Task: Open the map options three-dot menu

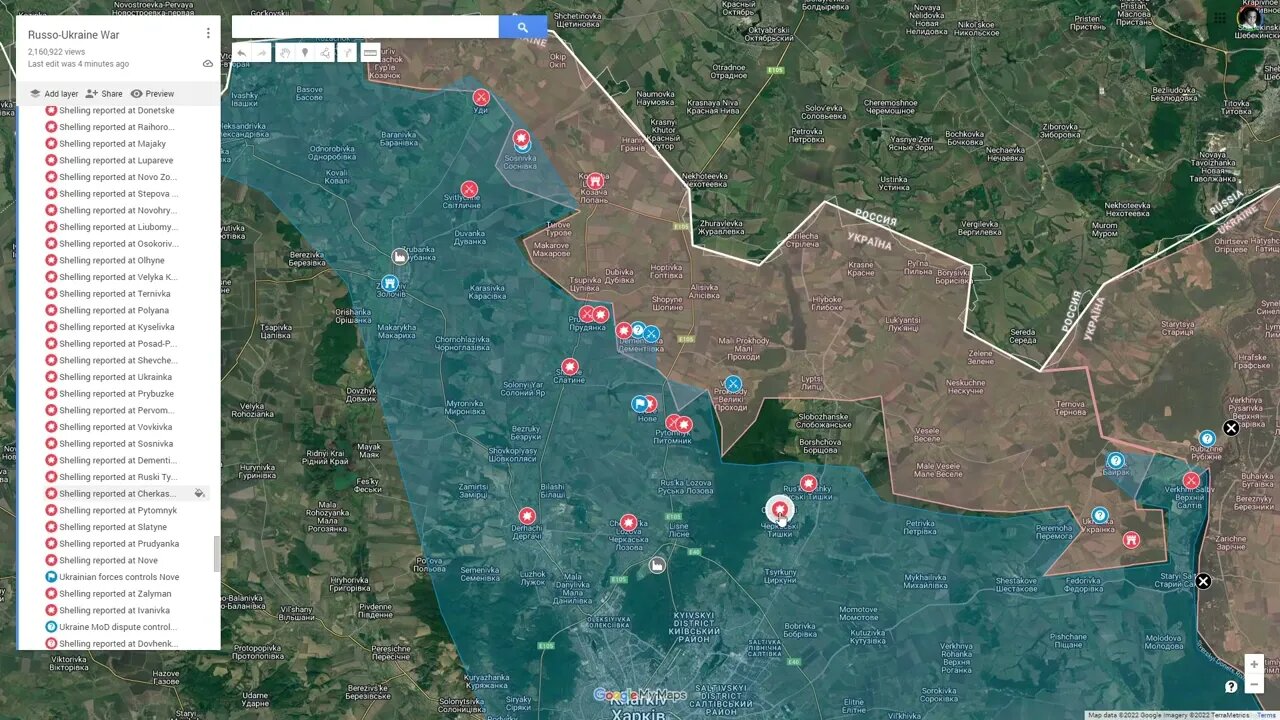Action: pyautogui.click(x=208, y=33)
